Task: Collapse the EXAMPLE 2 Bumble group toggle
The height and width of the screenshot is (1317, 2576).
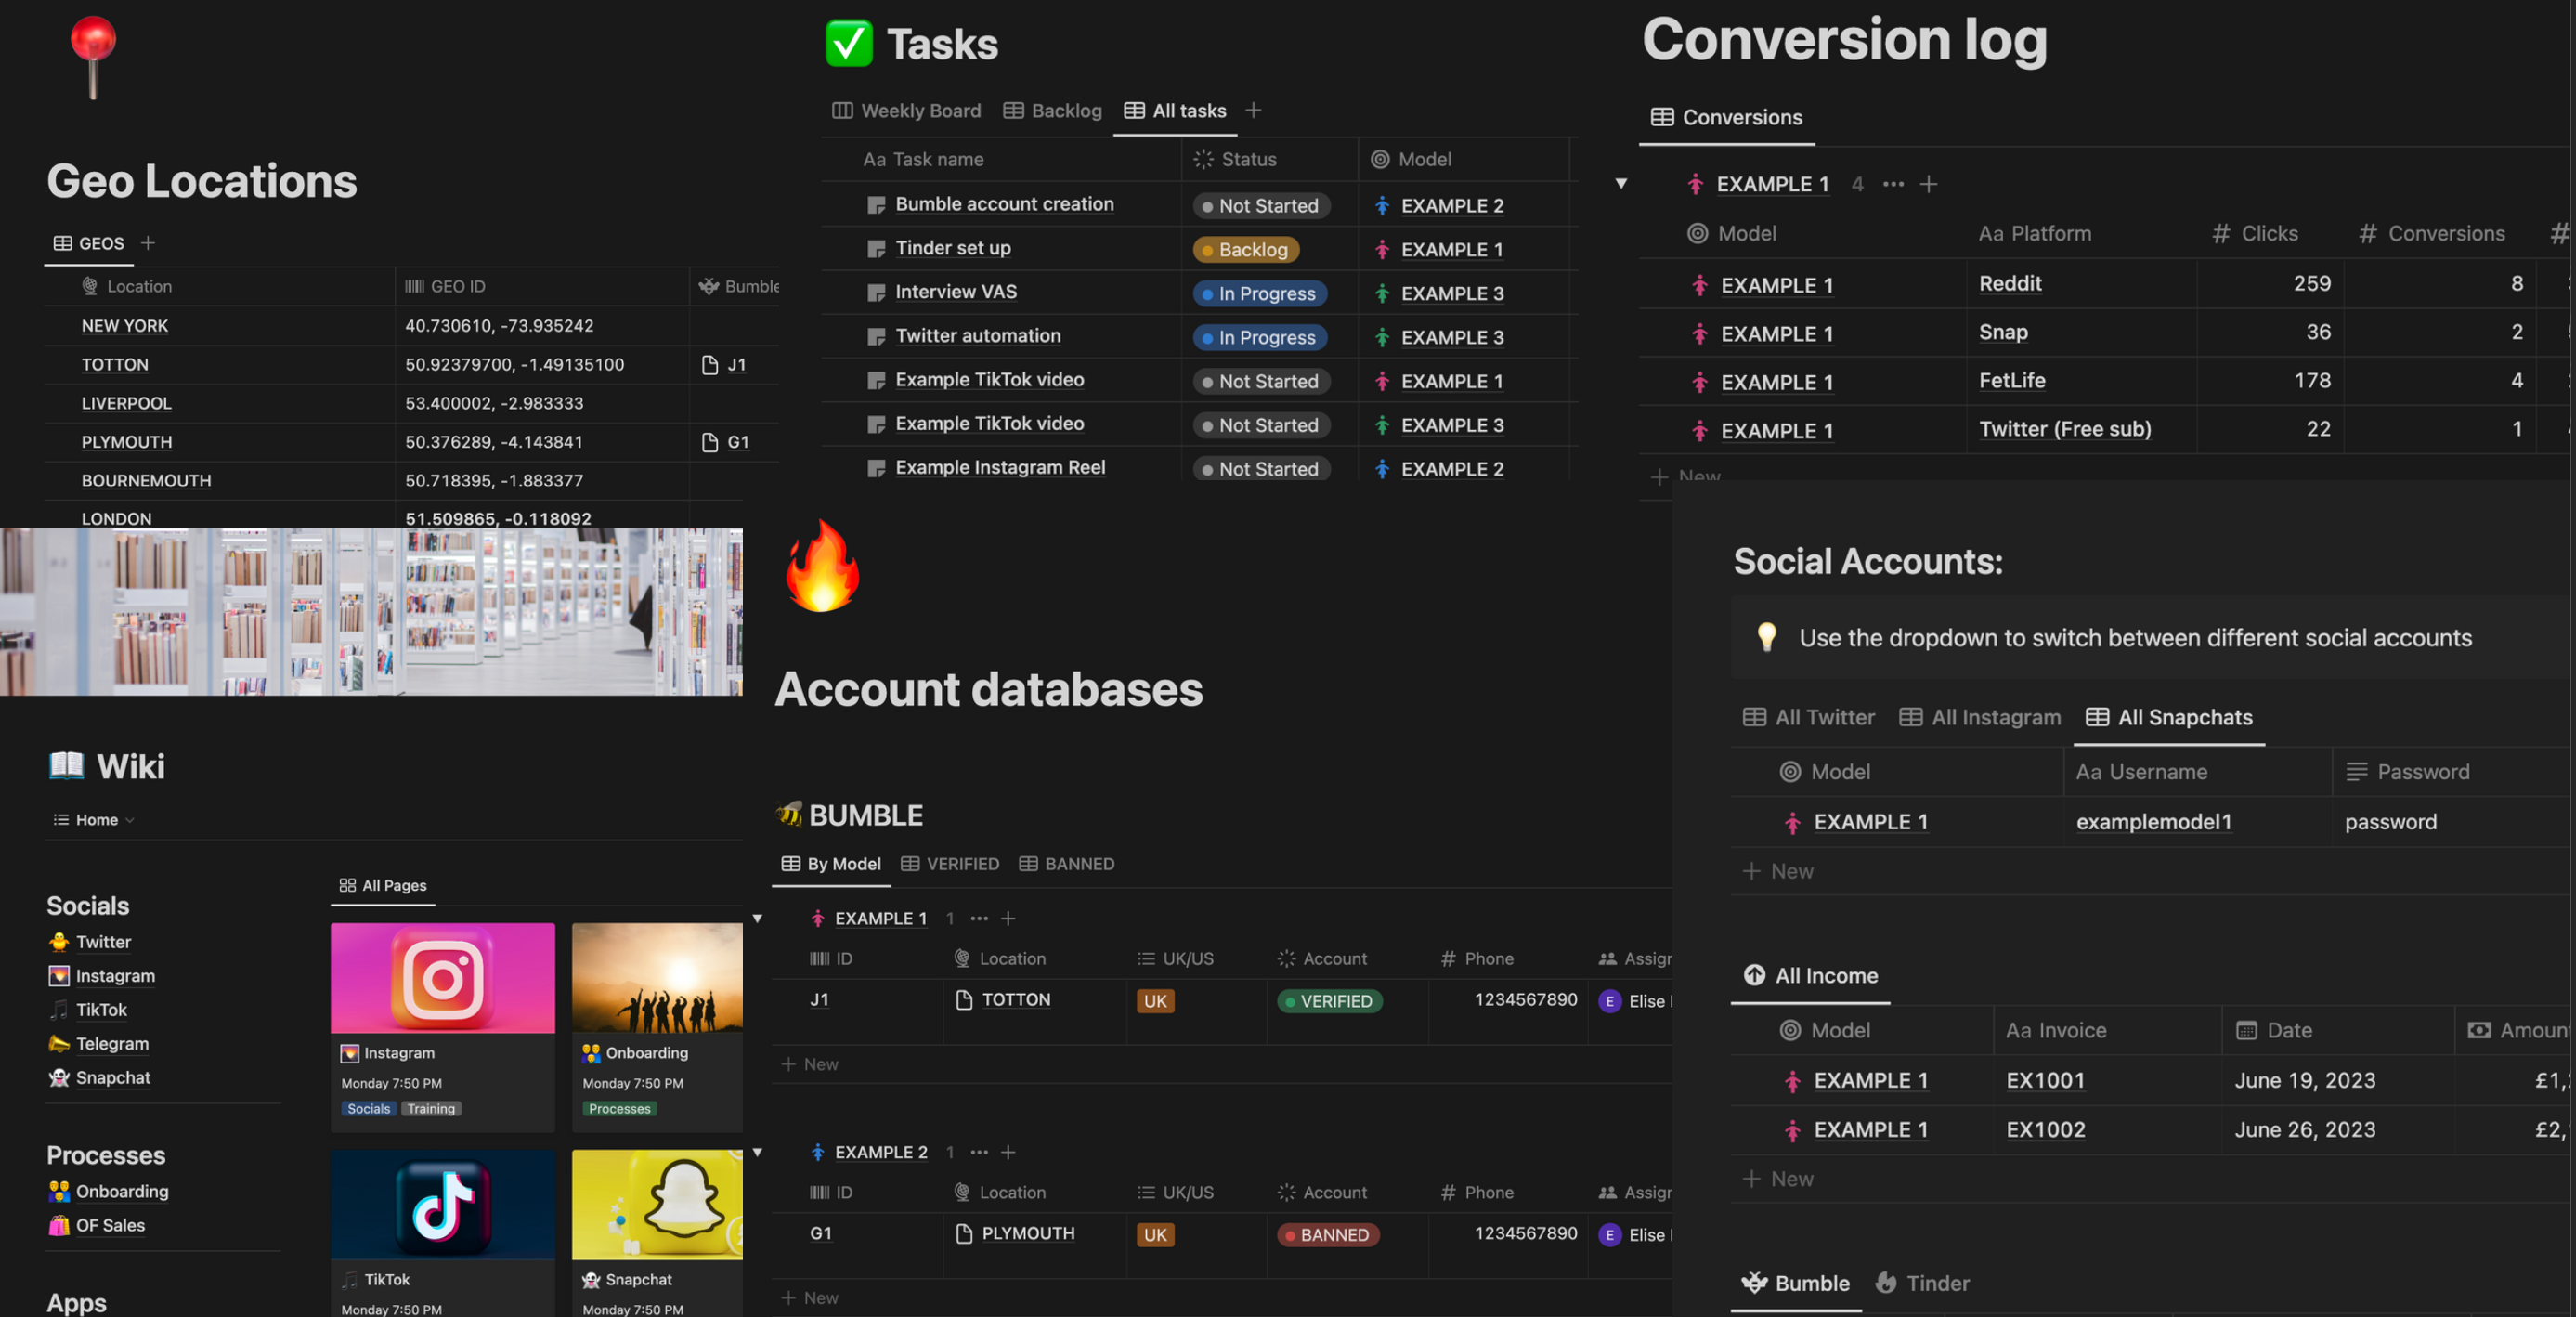Action: (757, 1152)
